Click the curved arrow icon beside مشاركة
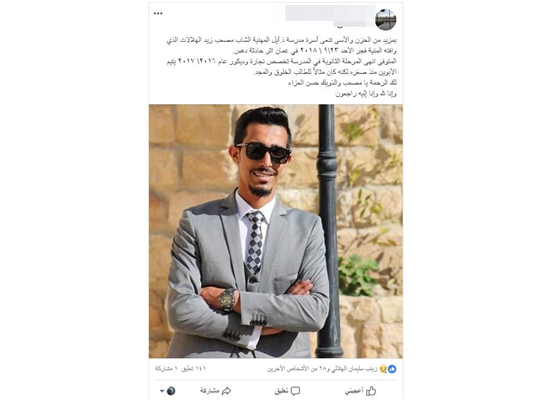This screenshot has height=400, width=550. pyautogui.click(x=227, y=391)
